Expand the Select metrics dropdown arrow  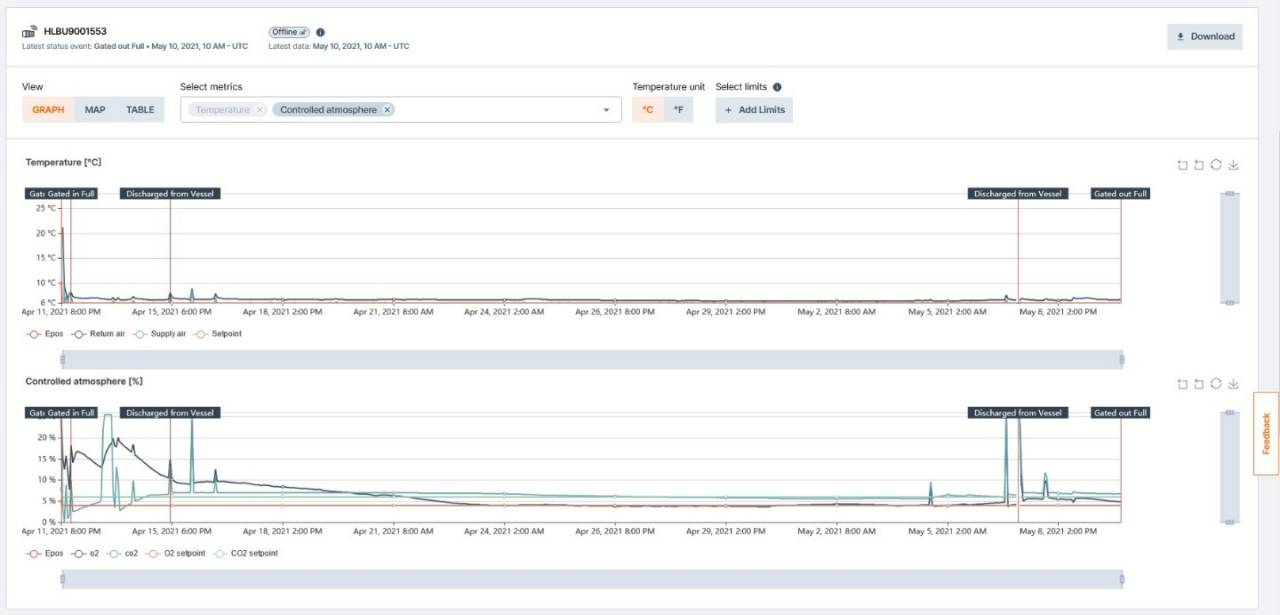tap(606, 110)
